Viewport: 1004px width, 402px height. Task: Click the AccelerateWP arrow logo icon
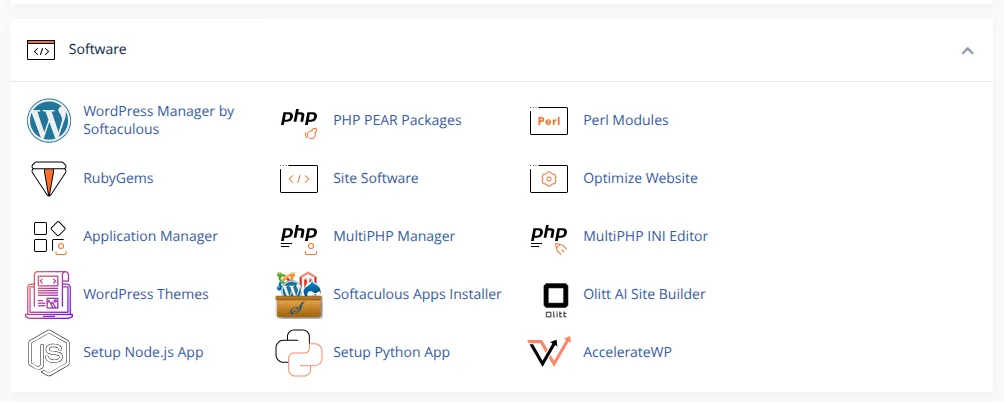click(x=549, y=351)
